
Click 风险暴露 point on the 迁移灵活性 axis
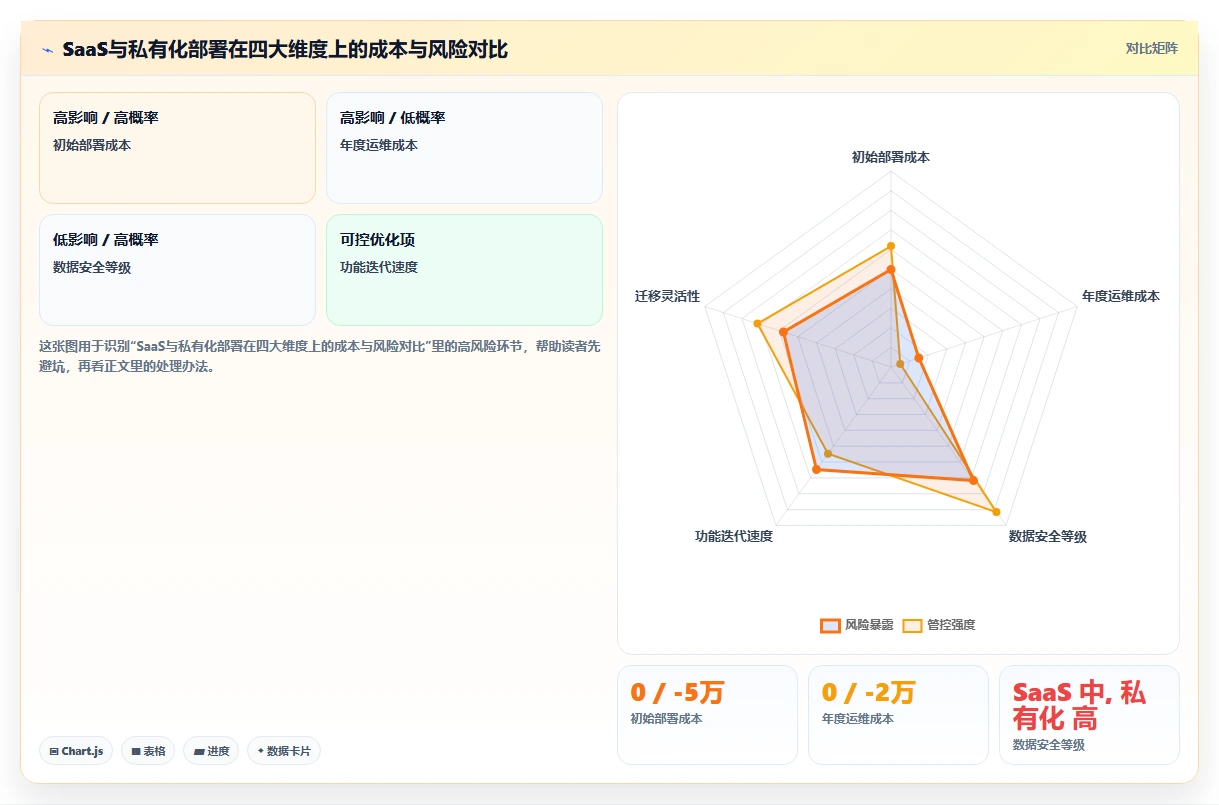pos(784,333)
